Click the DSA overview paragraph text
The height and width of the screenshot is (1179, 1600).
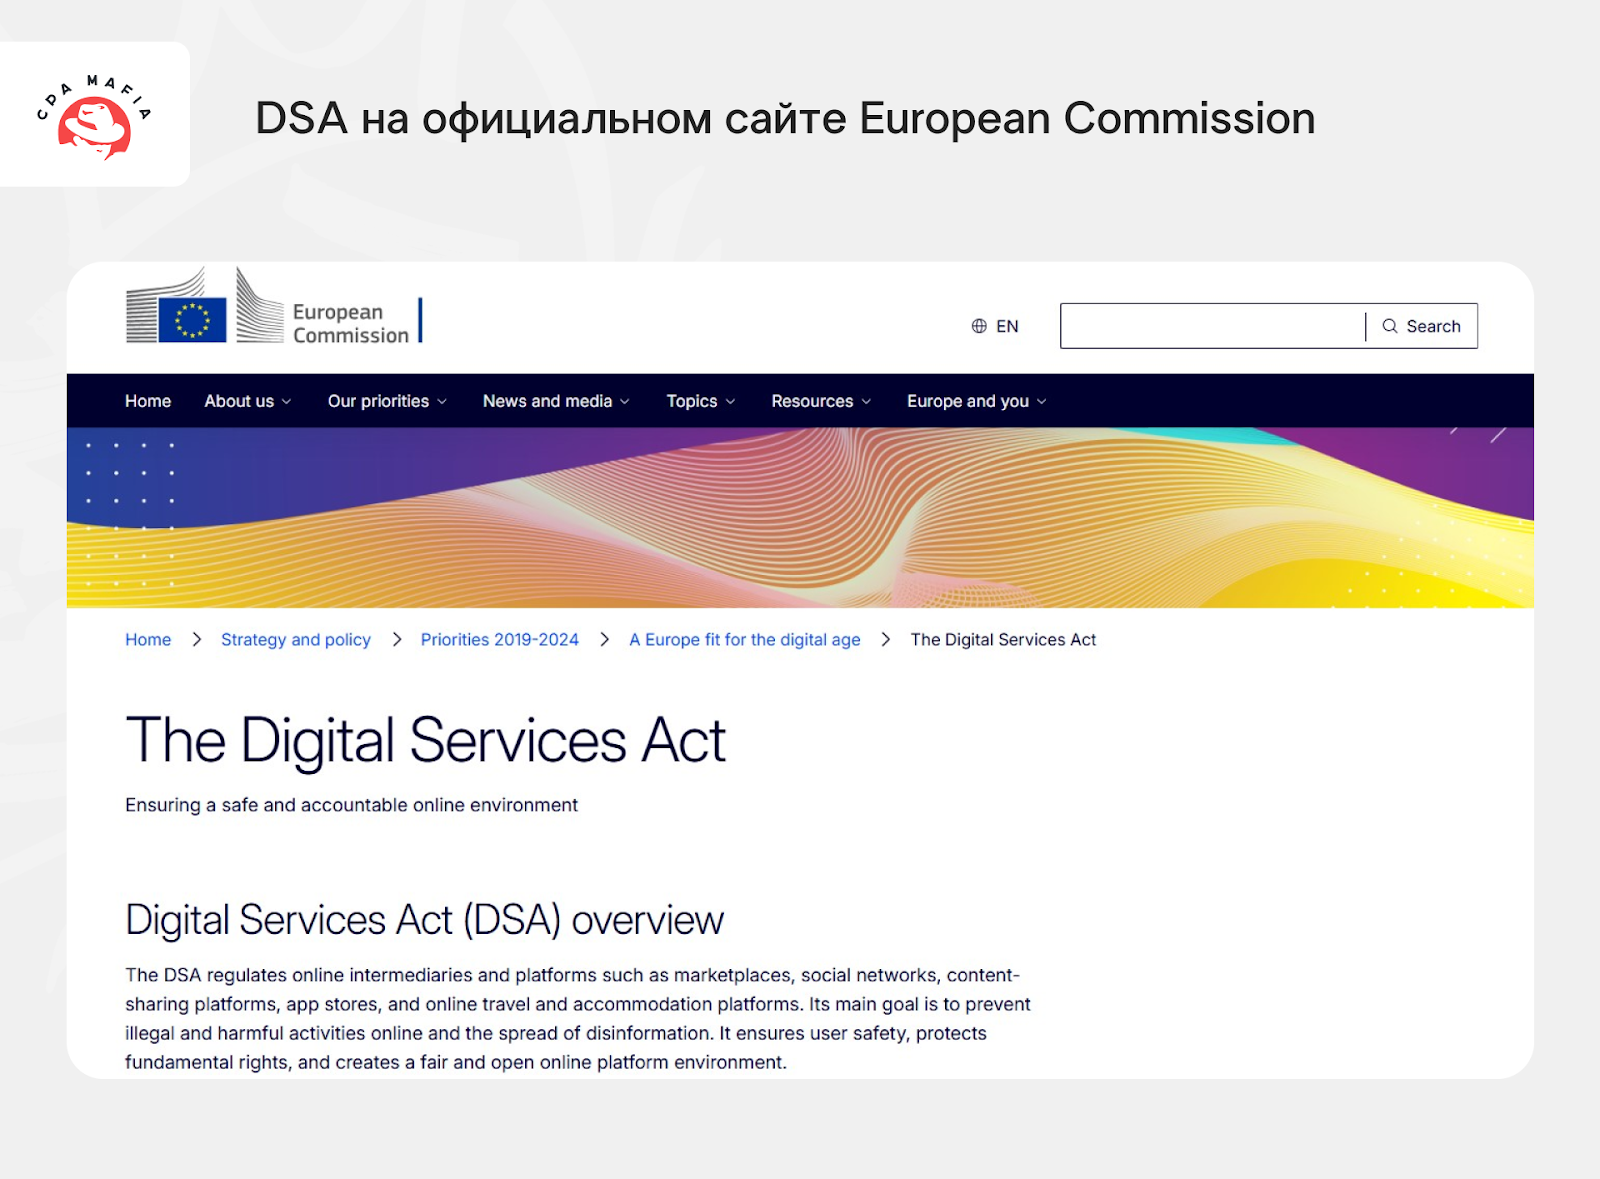click(x=578, y=1018)
